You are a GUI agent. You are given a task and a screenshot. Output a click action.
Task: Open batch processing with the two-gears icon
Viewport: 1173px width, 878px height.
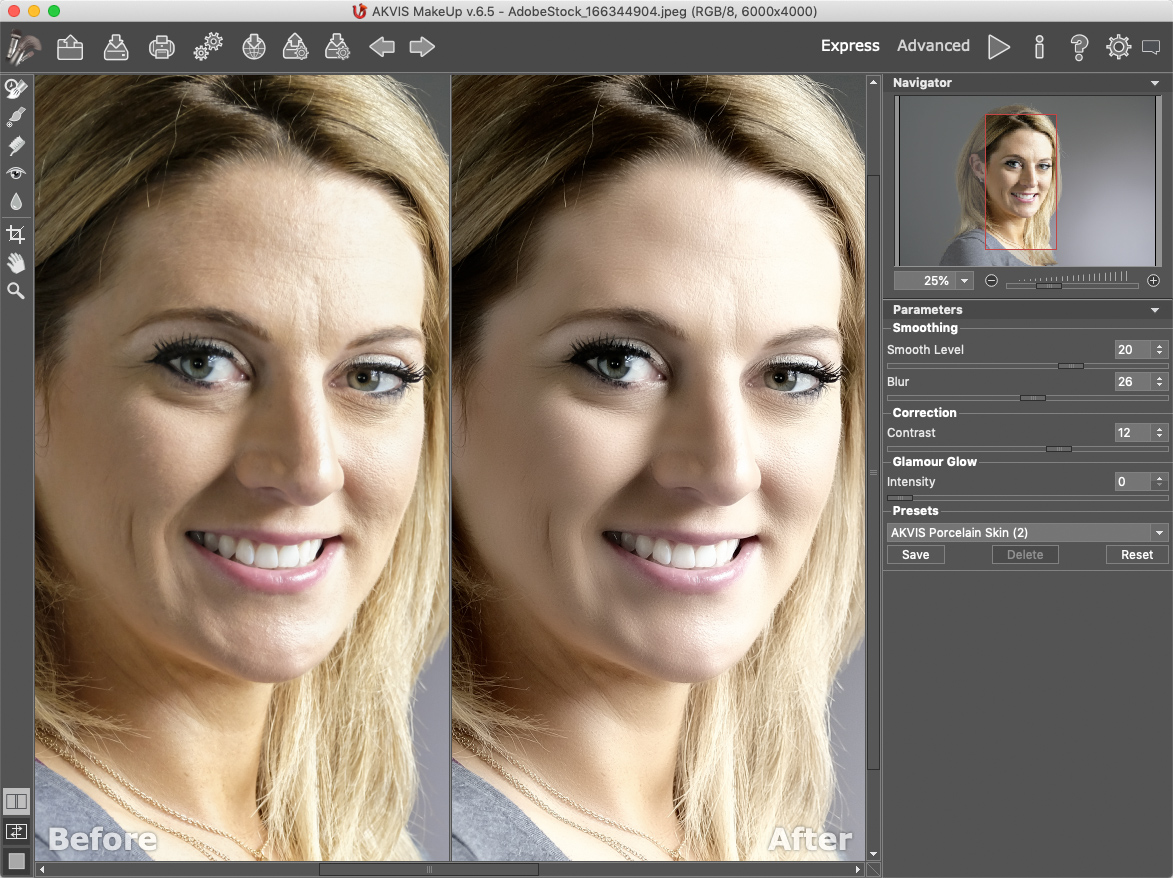coord(208,46)
